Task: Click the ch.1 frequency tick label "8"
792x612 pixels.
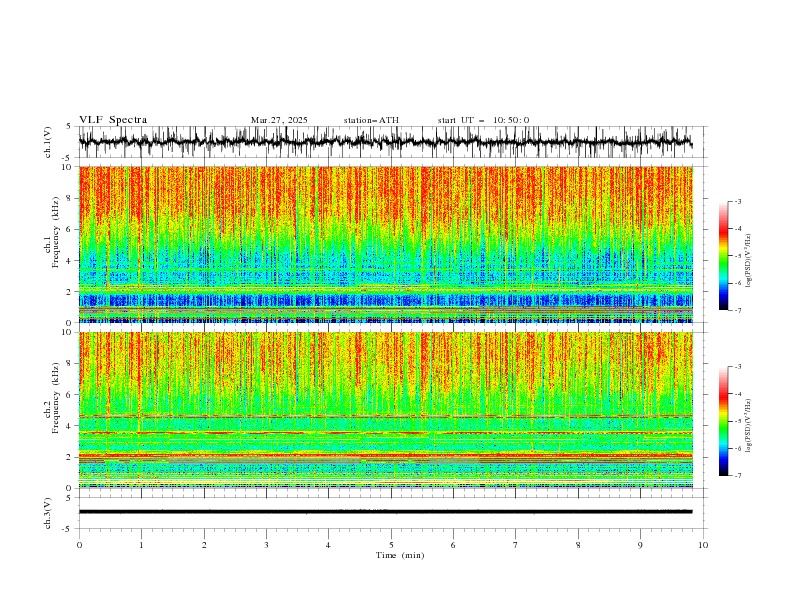Action: pos(70,198)
